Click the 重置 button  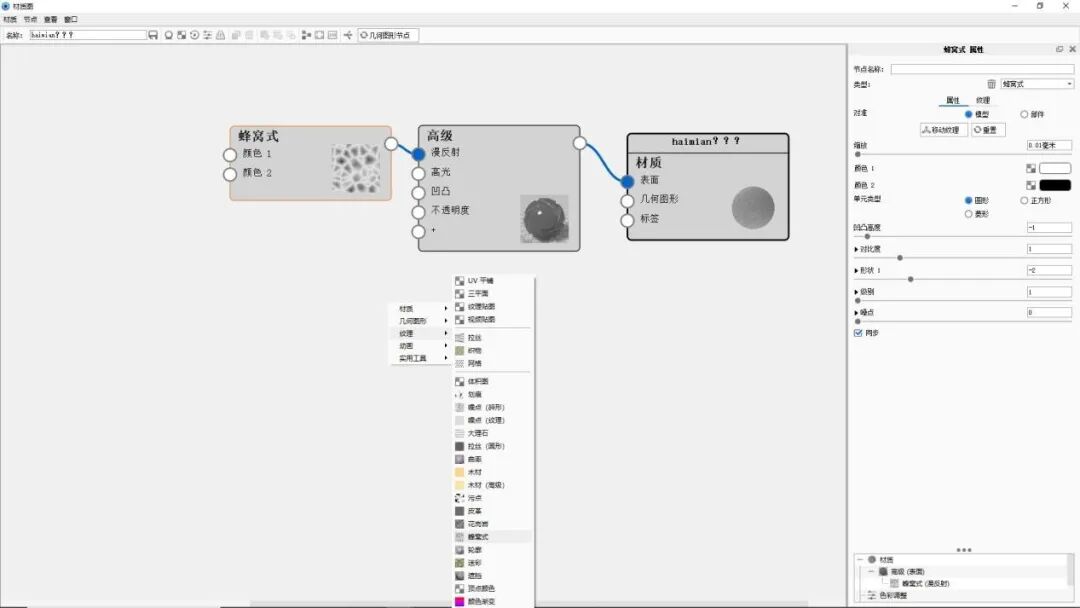(x=986, y=128)
